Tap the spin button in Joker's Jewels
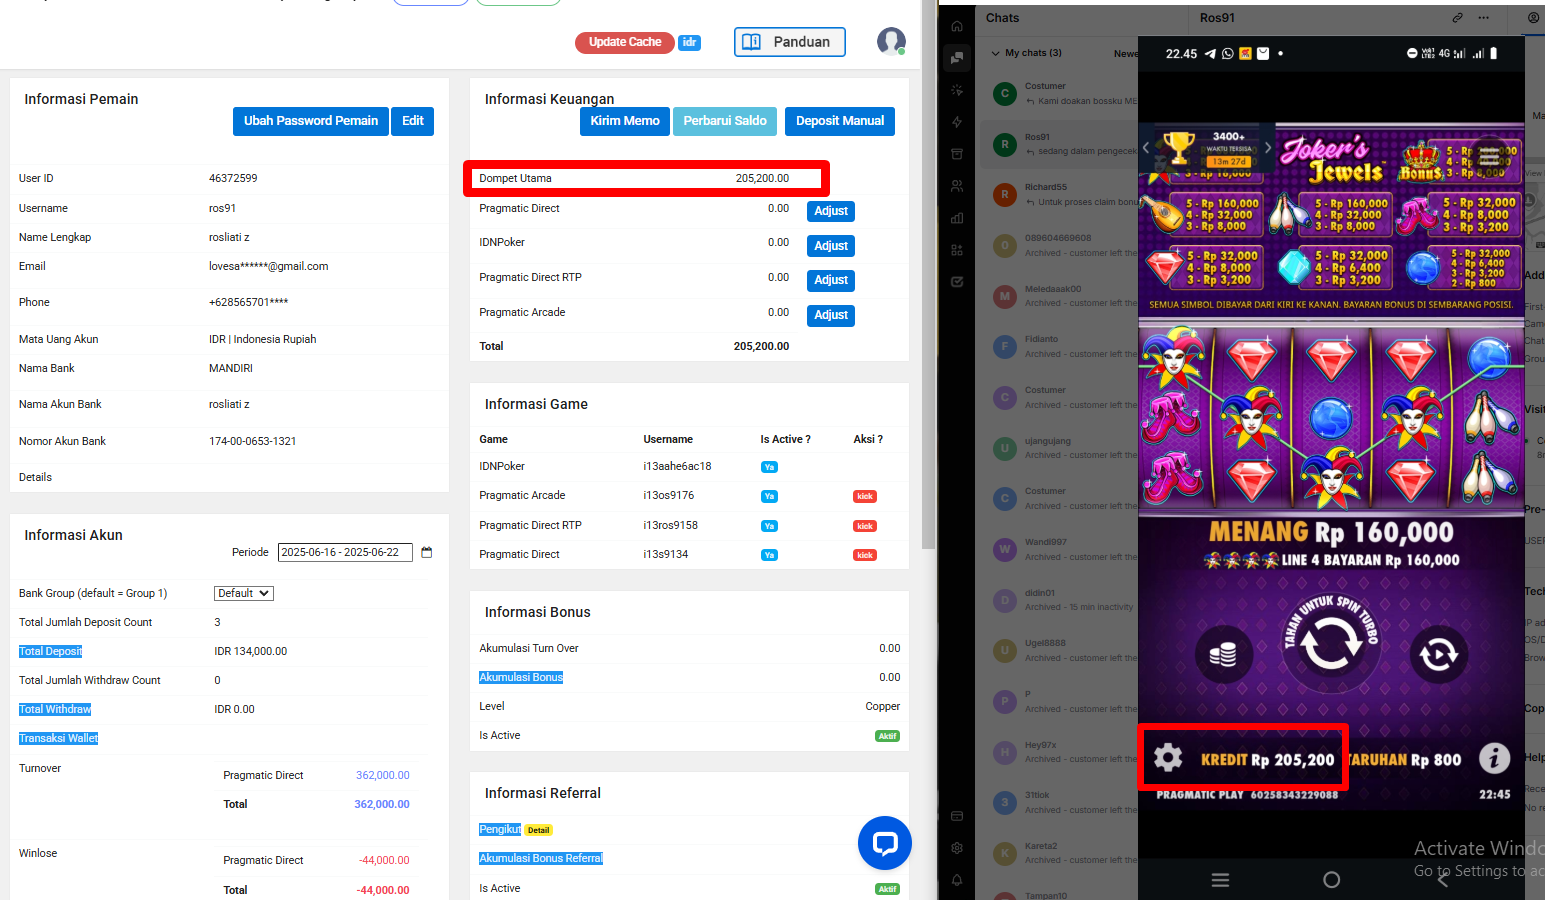The image size is (1545, 900). [1331, 643]
